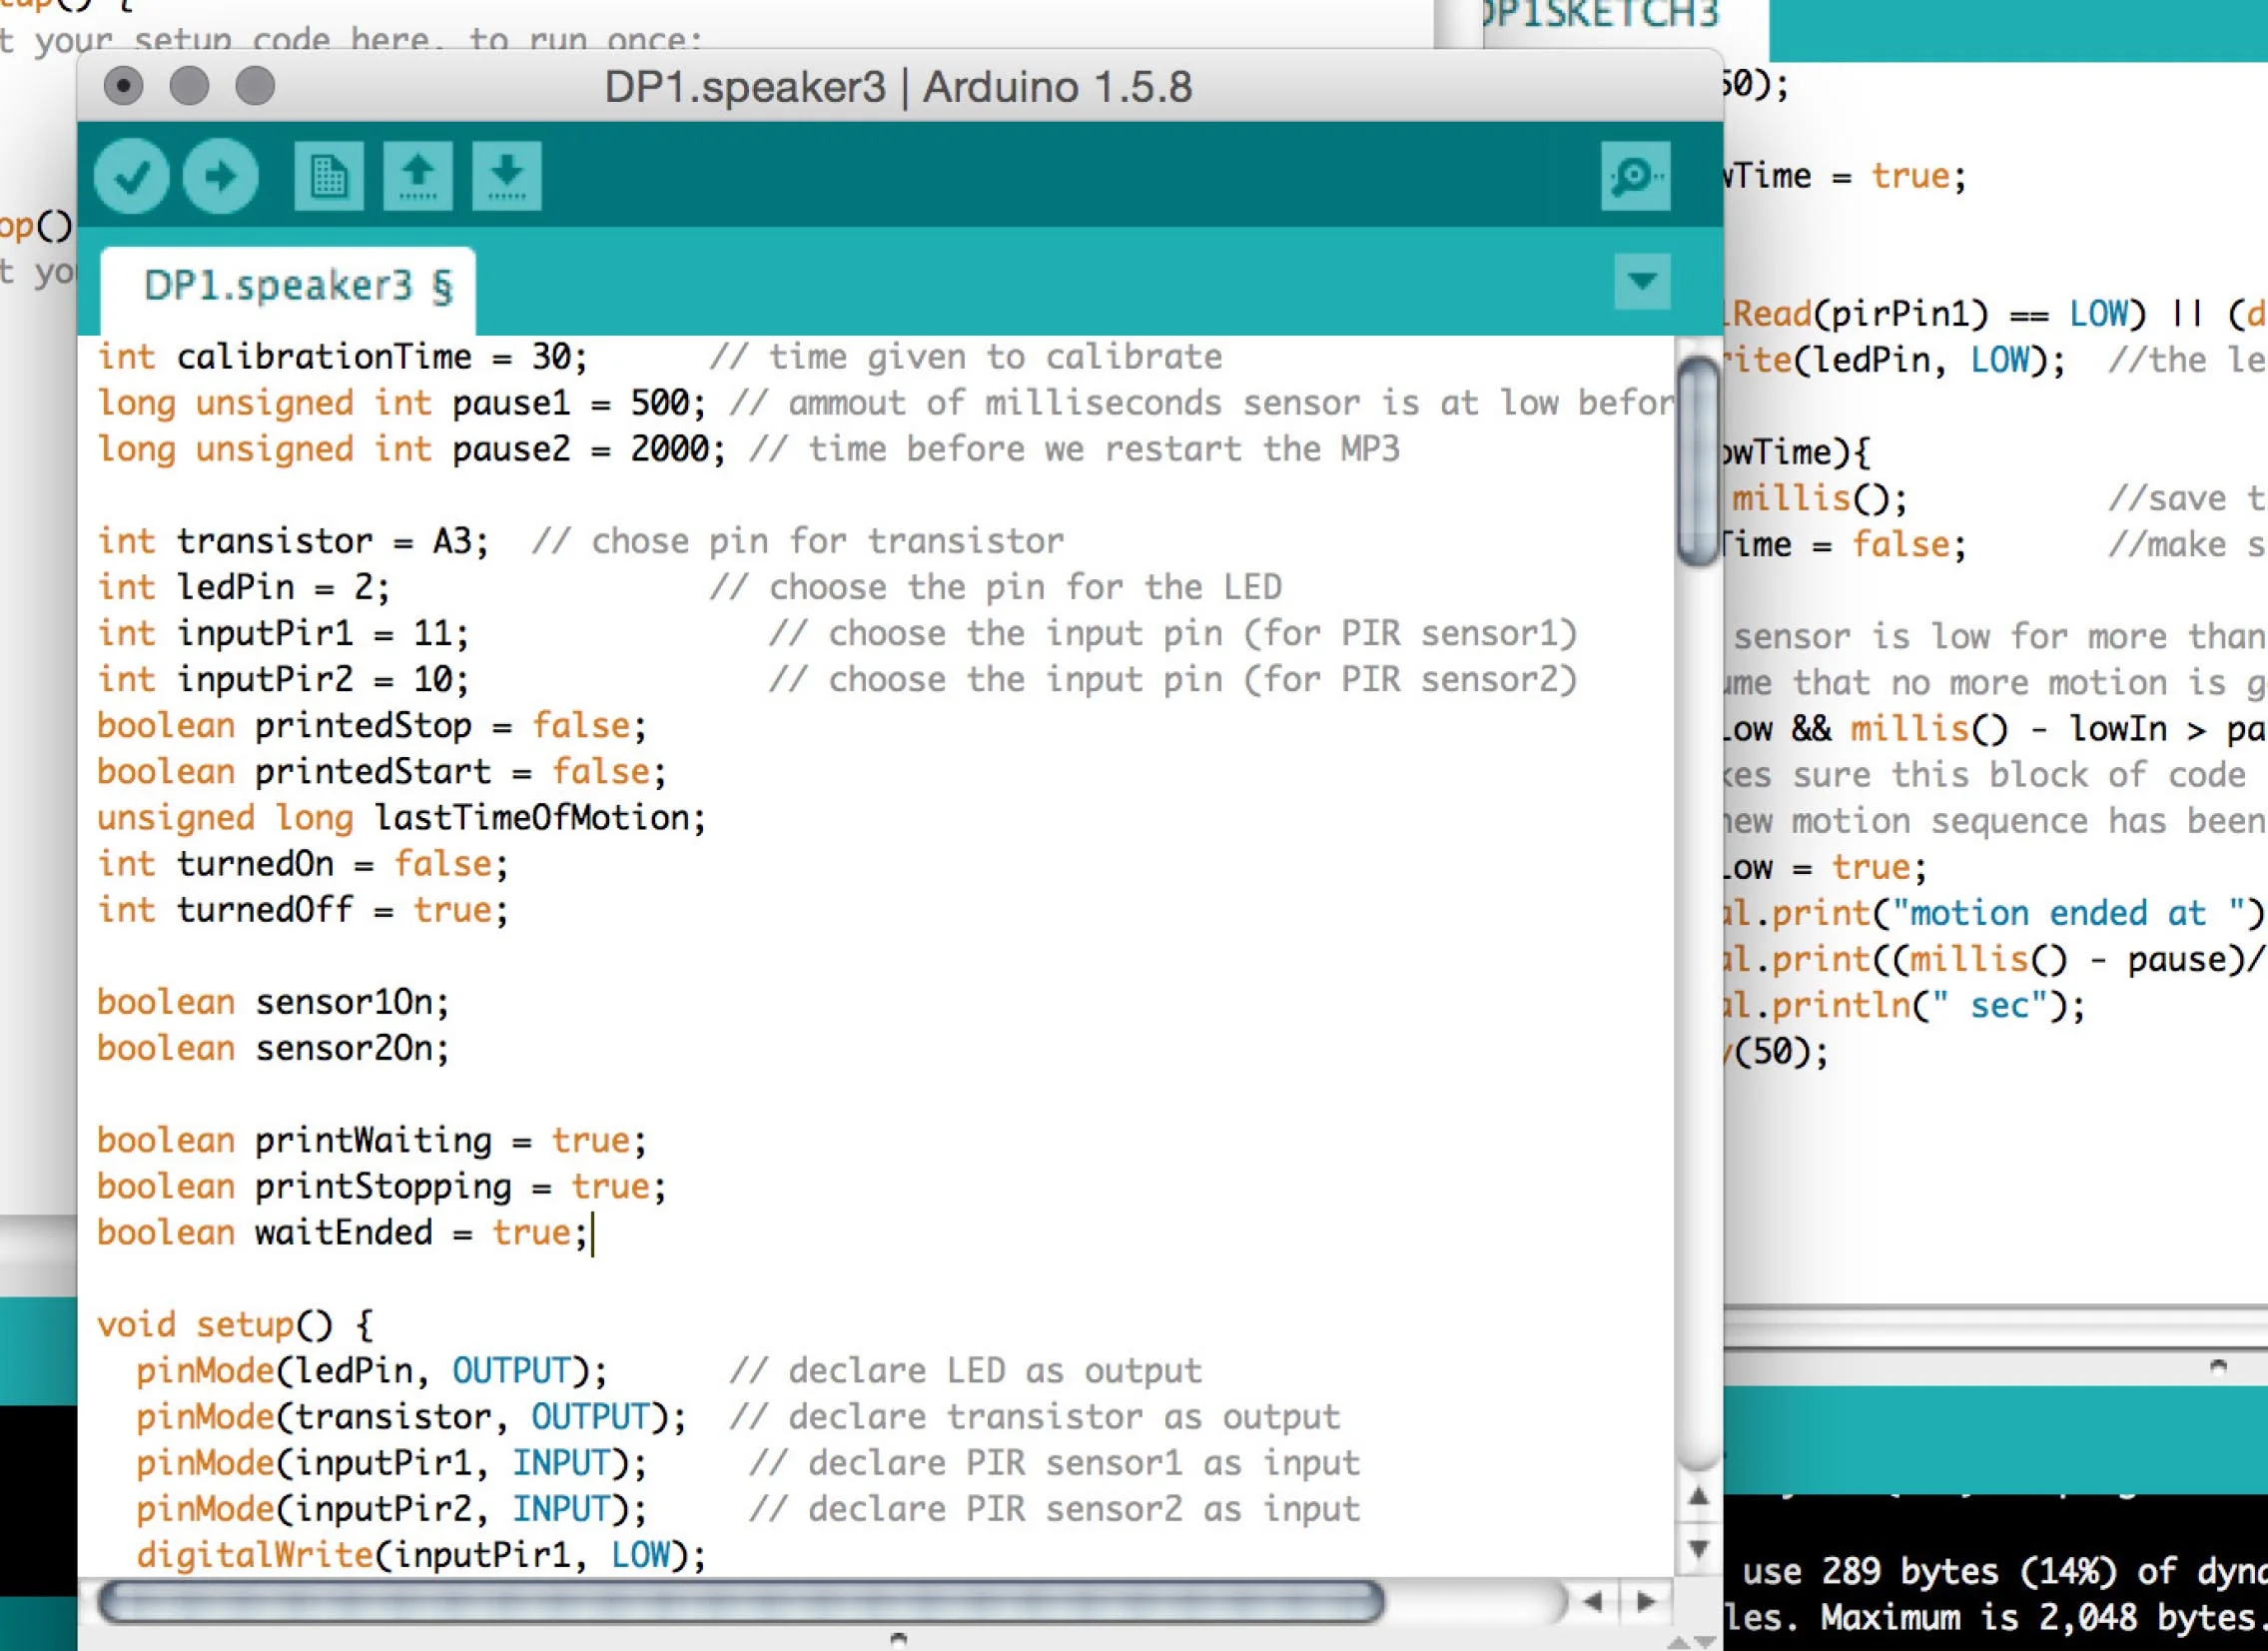
Task: Save the sketch with down-arrow icon
Action: [x=507, y=176]
